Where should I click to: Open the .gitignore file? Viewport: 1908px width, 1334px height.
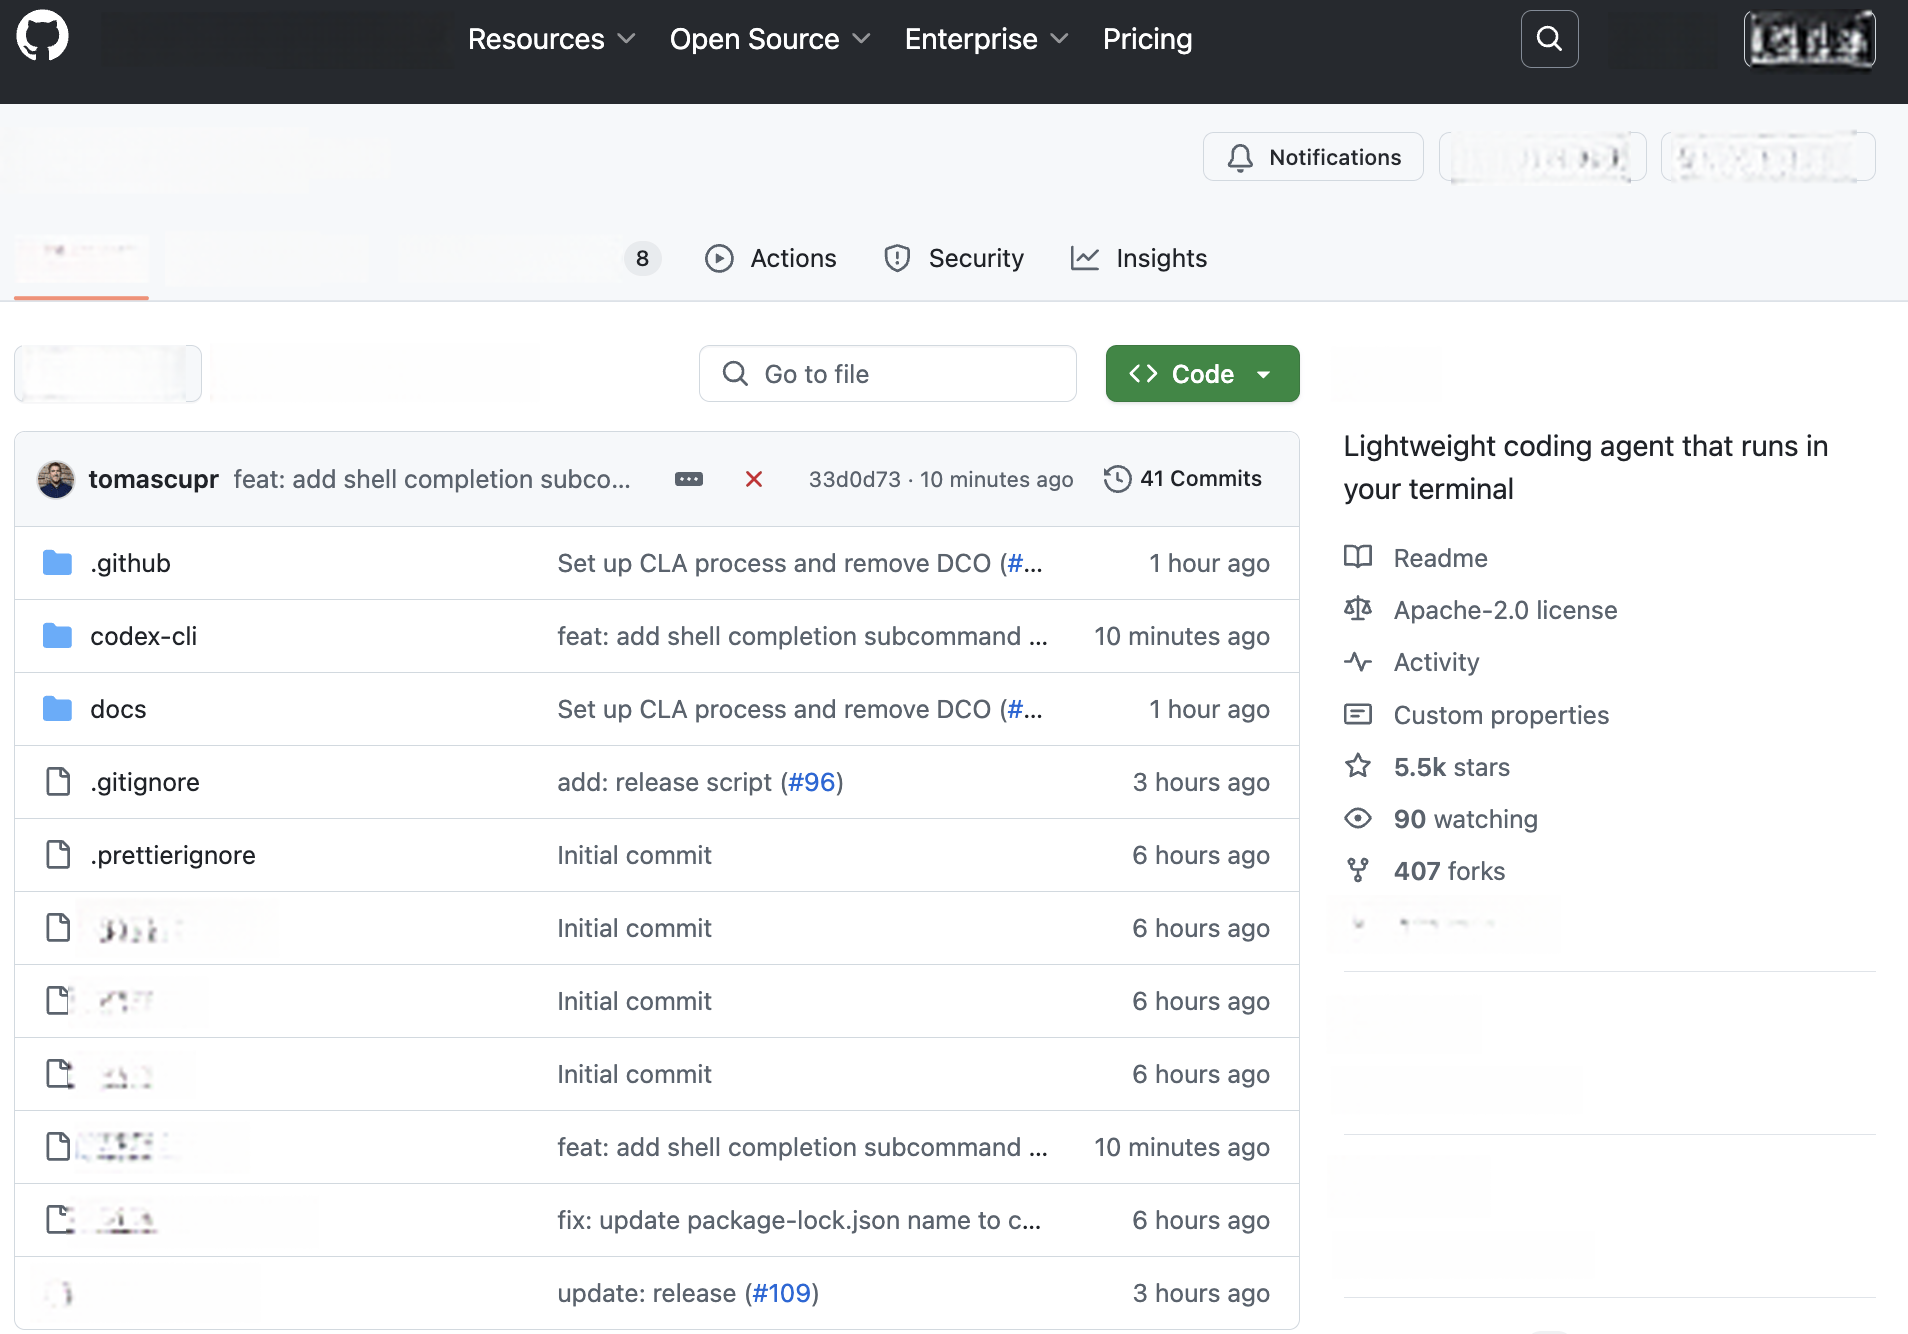pyautogui.click(x=145, y=782)
